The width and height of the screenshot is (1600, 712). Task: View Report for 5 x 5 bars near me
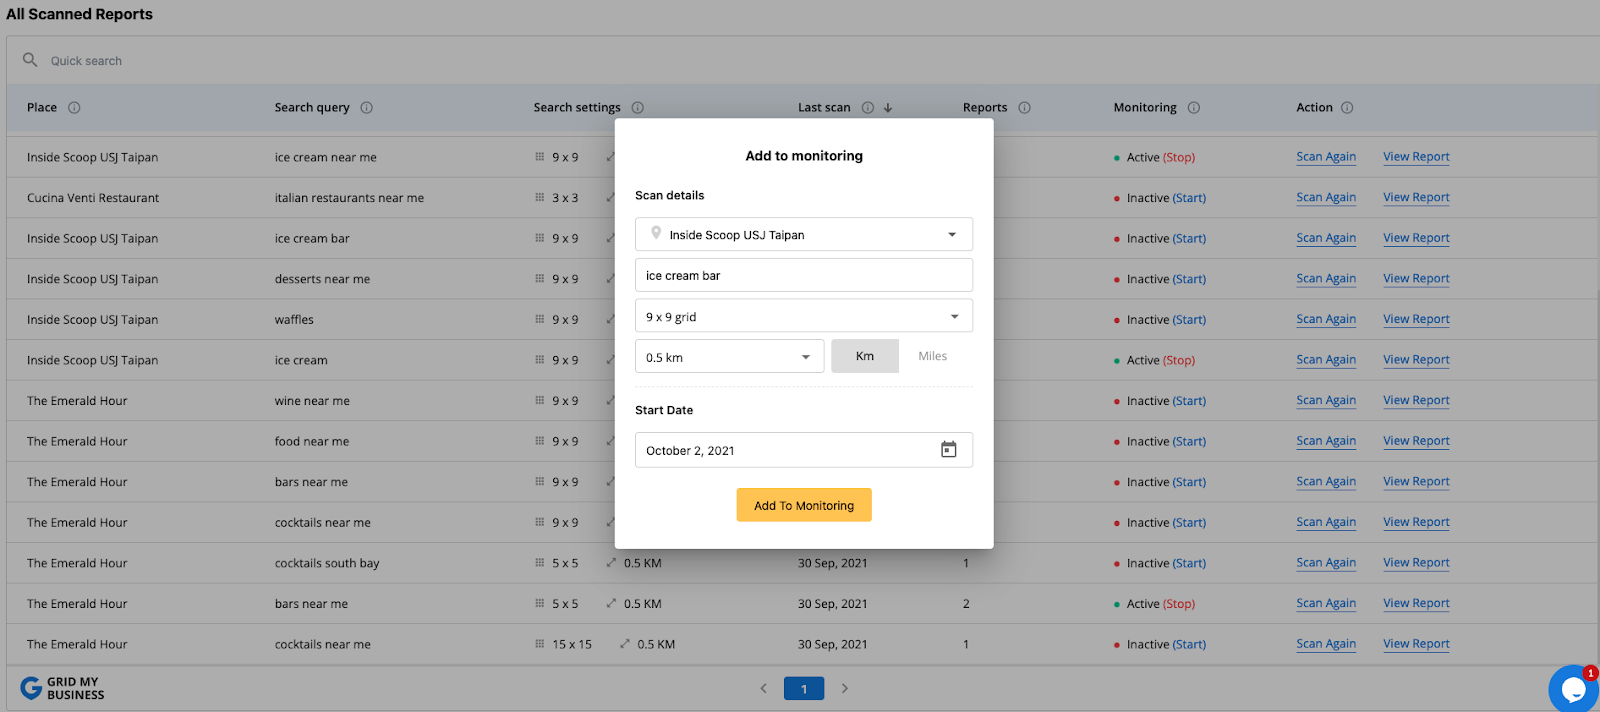pyautogui.click(x=1416, y=603)
